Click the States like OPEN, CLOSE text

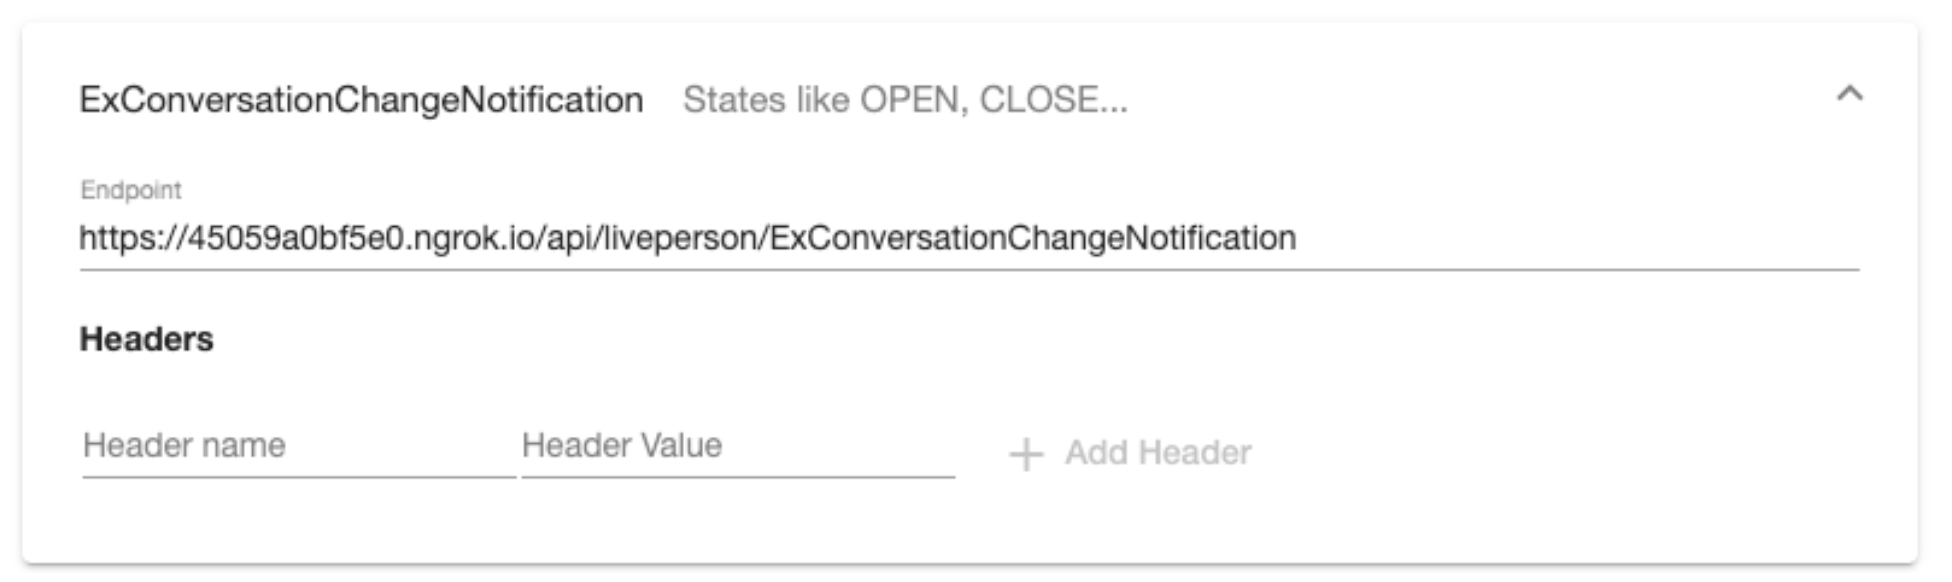(x=905, y=100)
